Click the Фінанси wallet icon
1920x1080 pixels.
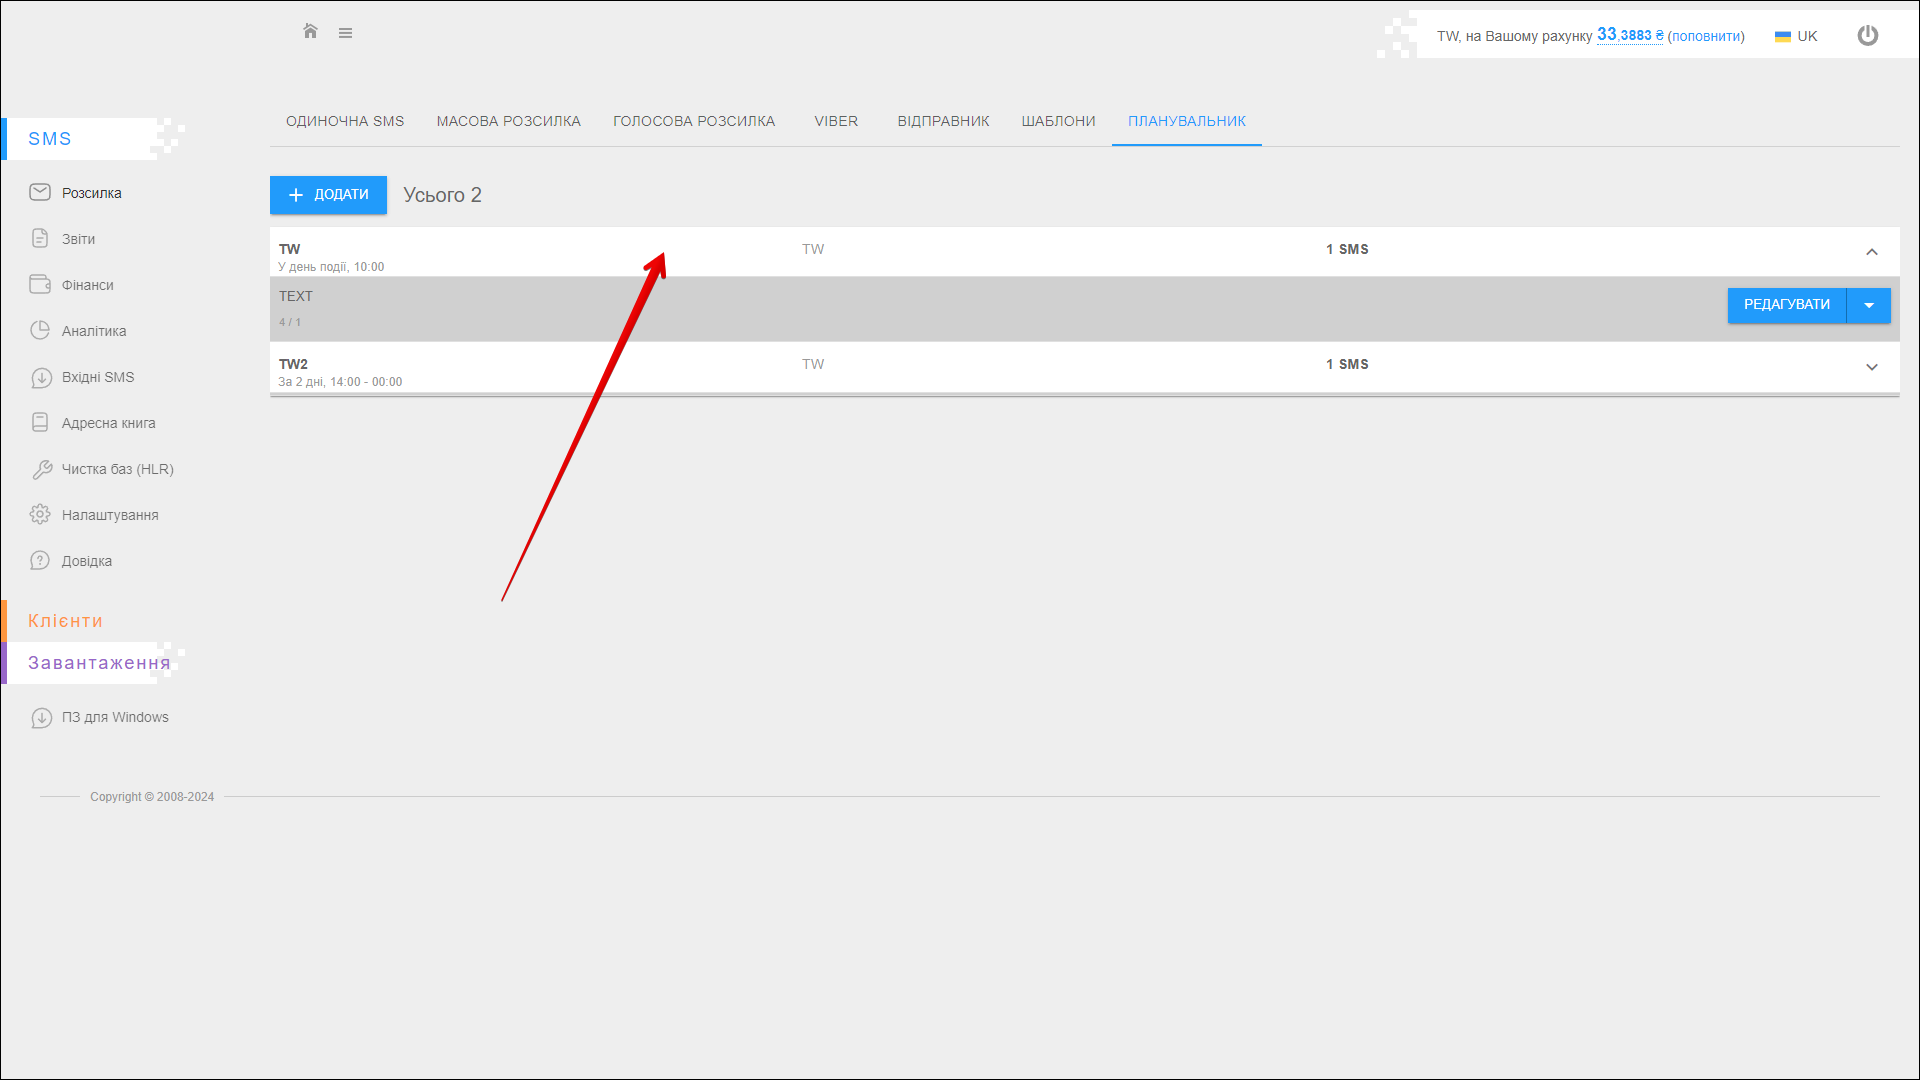coord(40,284)
